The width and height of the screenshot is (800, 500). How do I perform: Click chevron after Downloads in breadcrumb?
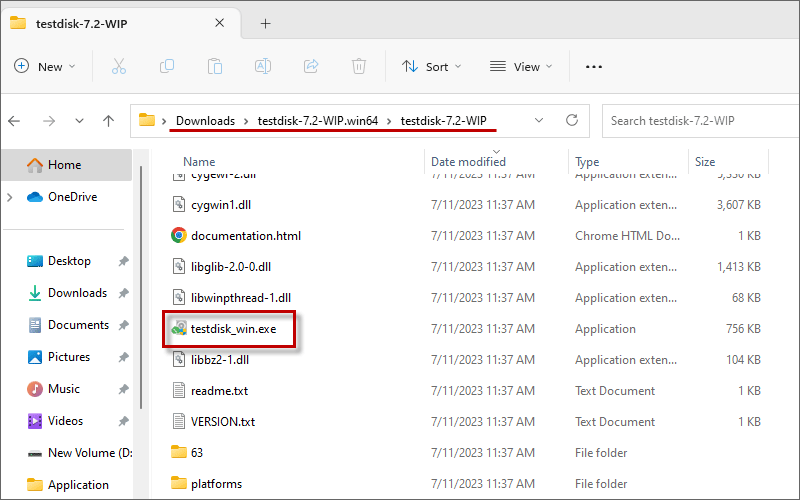tap(246, 121)
